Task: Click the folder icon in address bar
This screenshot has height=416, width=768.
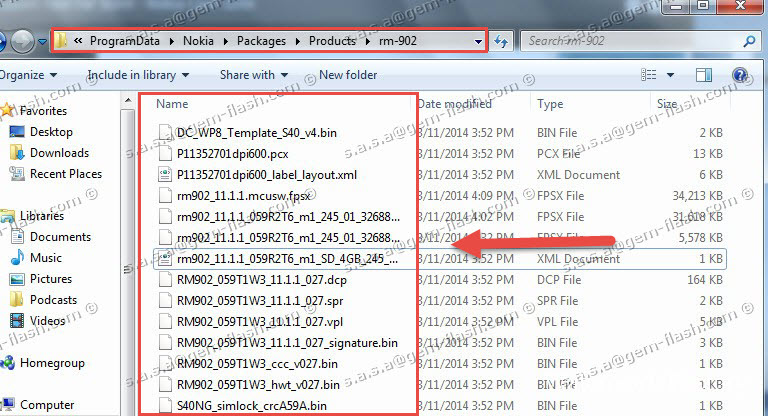Action: (61, 41)
